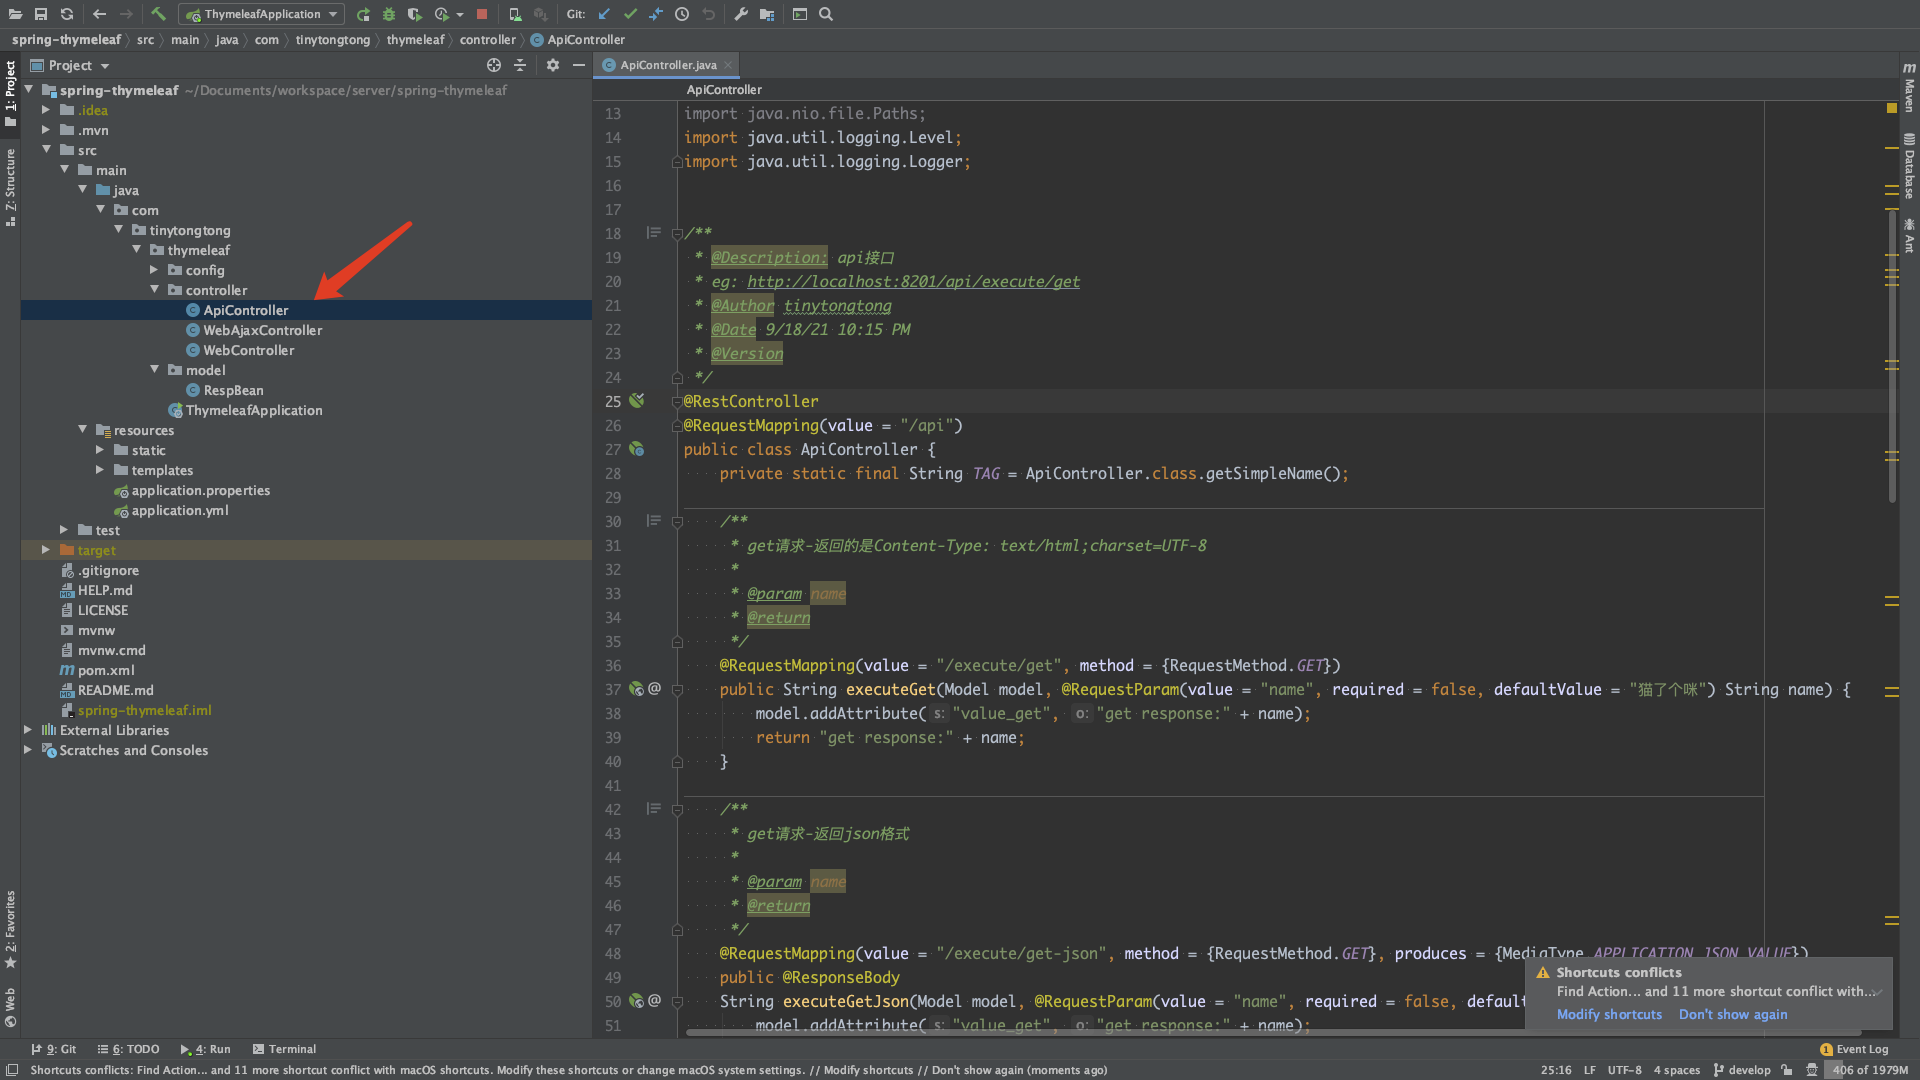The height and width of the screenshot is (1080, 1920).
Task: Click the Build project hammer icon
Action: point(158,14)
